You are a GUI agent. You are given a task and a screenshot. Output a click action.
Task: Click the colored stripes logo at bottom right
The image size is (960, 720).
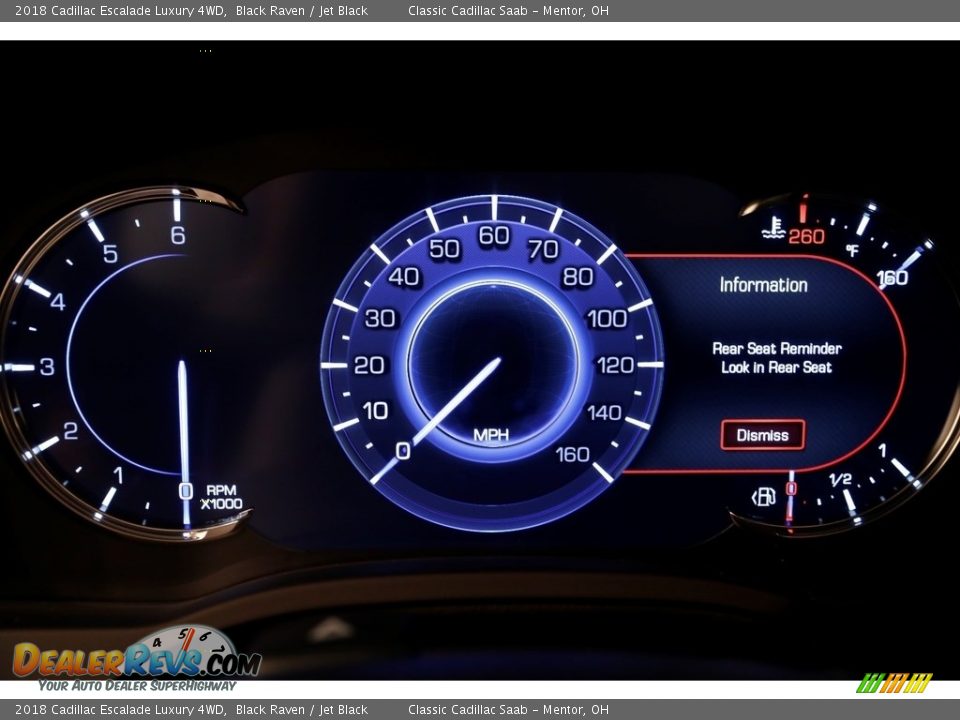(x=893, y=683)
